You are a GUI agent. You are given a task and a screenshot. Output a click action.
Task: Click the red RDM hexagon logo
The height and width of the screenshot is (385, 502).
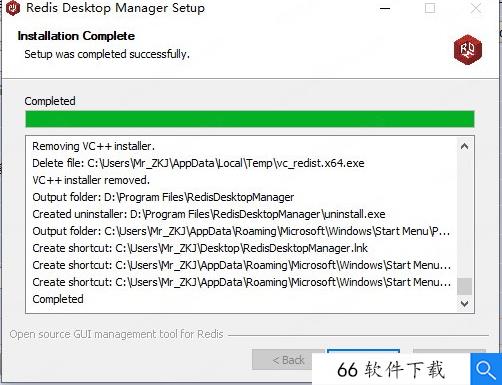[467, 49]
